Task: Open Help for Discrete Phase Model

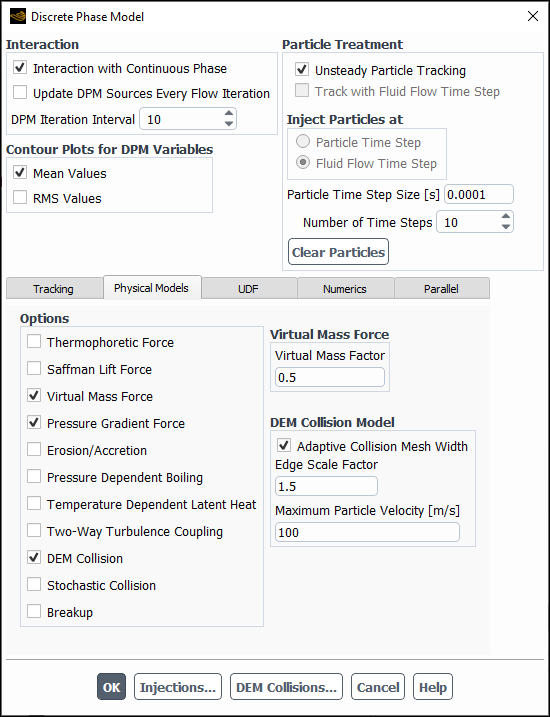Action: (433, 687)
